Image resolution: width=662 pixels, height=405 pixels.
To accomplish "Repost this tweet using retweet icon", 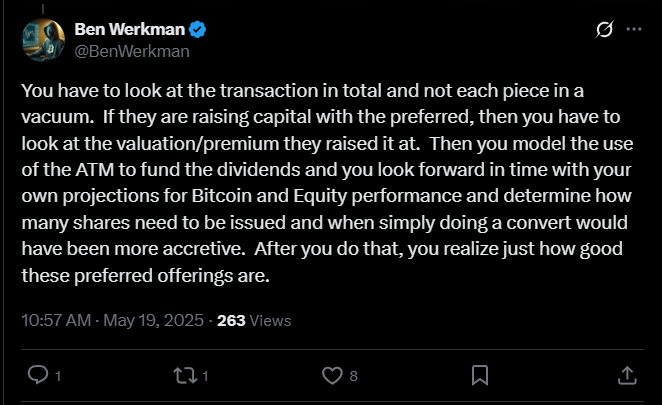I will pyautogui.click(x=184, y=375).
